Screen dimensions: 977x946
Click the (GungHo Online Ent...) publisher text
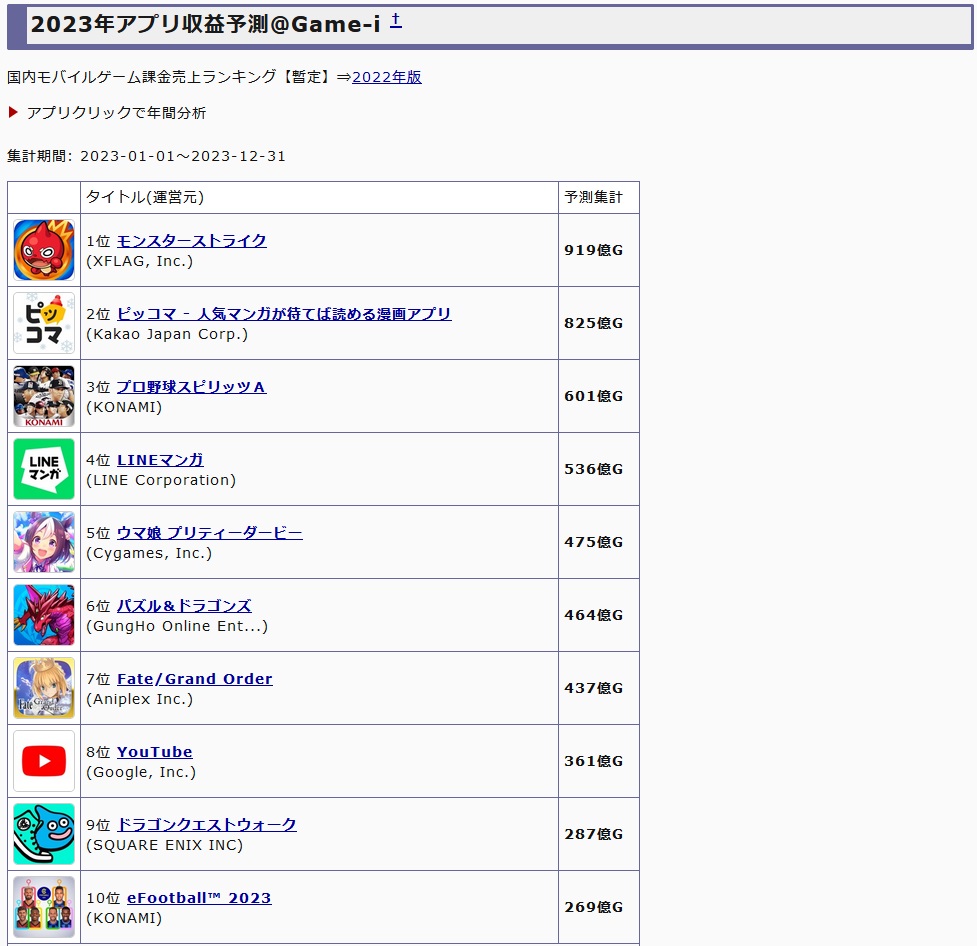[177, 626]
